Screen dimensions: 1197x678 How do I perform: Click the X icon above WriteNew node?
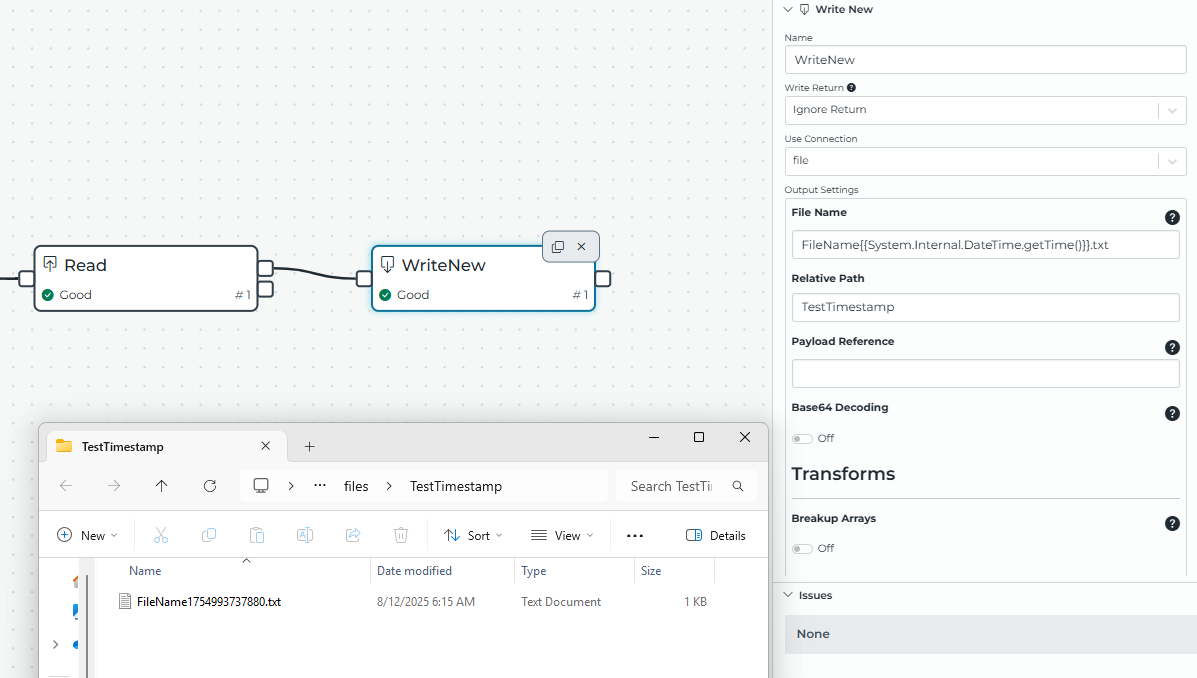pyautogui.click(x=581, y=247)
